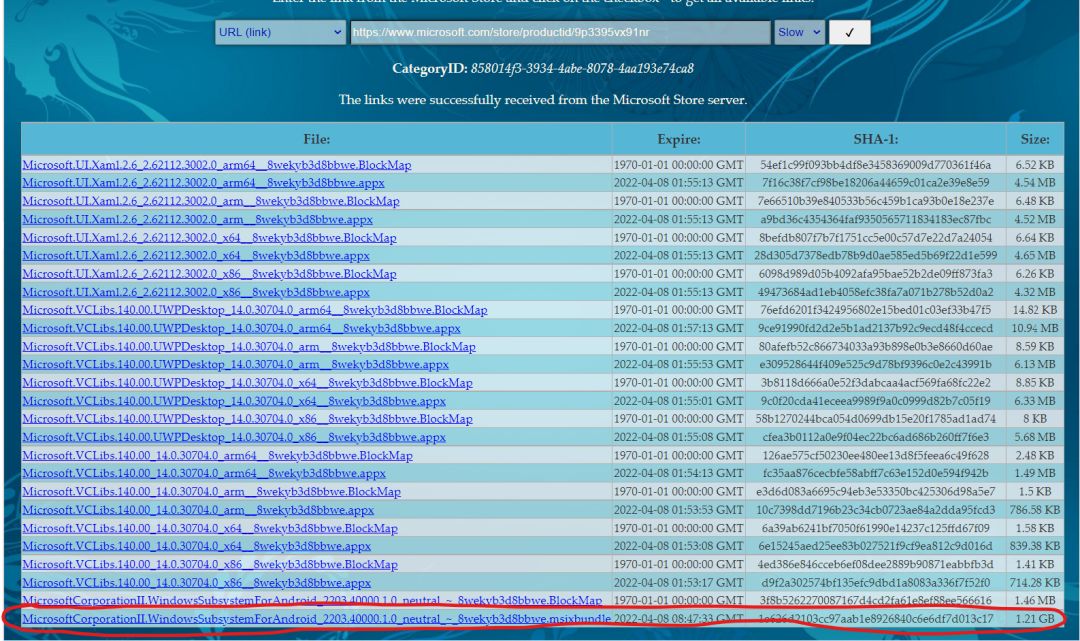Image resolution: width=1080 pixels, height=641 pixels.
Task: Download Microsoft.UI.Xaml.2.6 x64 appx package
Action: tap(196, 255)
